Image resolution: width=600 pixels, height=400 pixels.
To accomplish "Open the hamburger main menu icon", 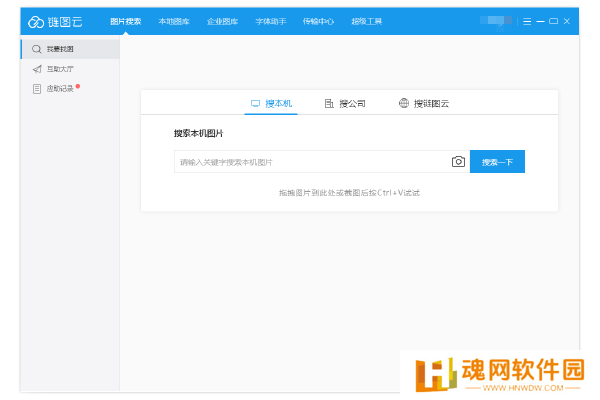I will (x=527, y=21).
